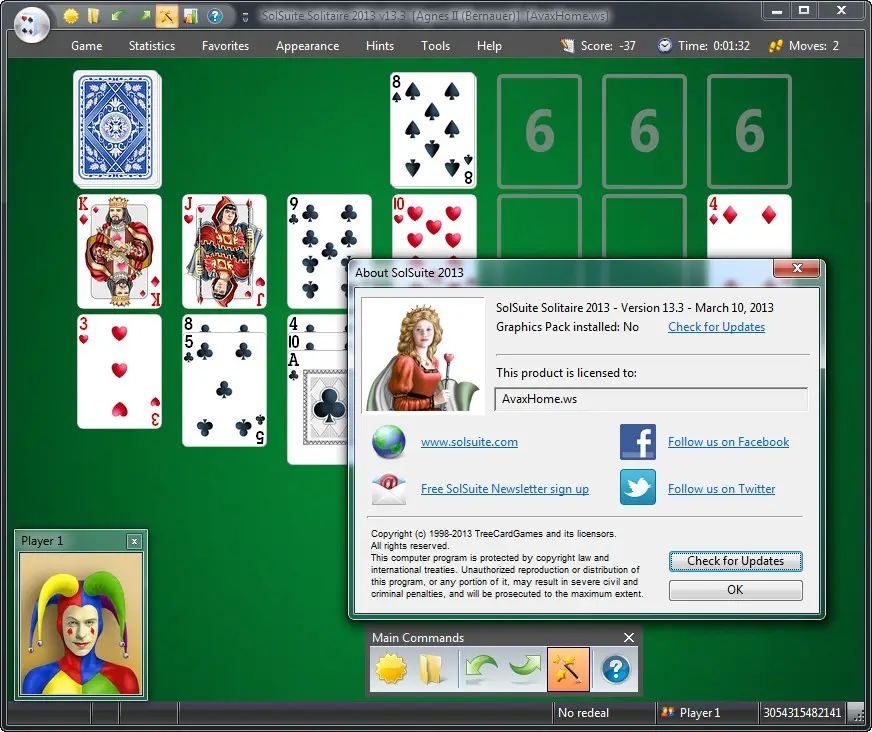Open the Appearance menu
The height and width of the screenshot is (732, 872).
coord(307,46)
